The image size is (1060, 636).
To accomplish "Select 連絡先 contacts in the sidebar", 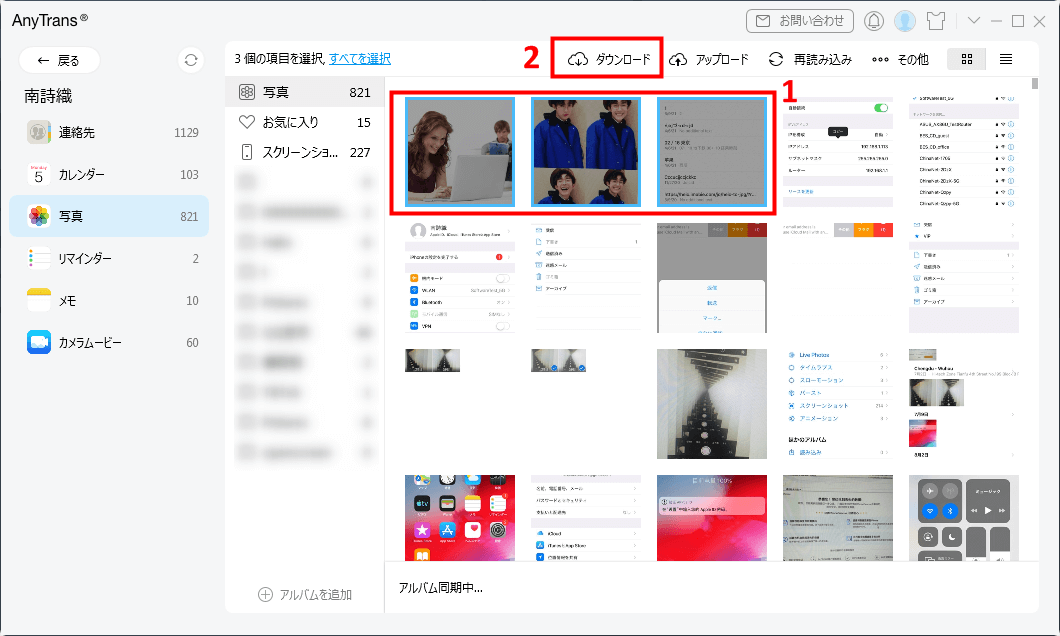I will [109, 132].
